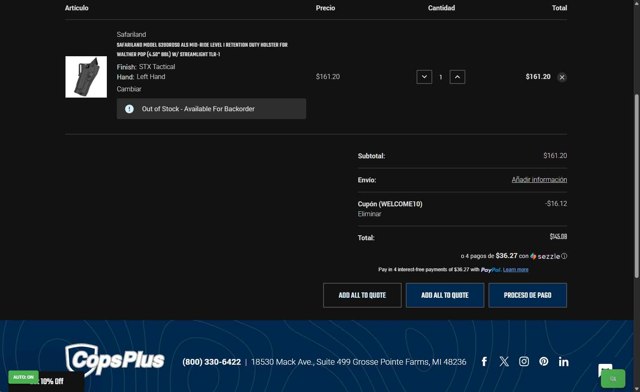Increase holster quantity with up chevron
640x392 pixels.
[x=457, y=77]
